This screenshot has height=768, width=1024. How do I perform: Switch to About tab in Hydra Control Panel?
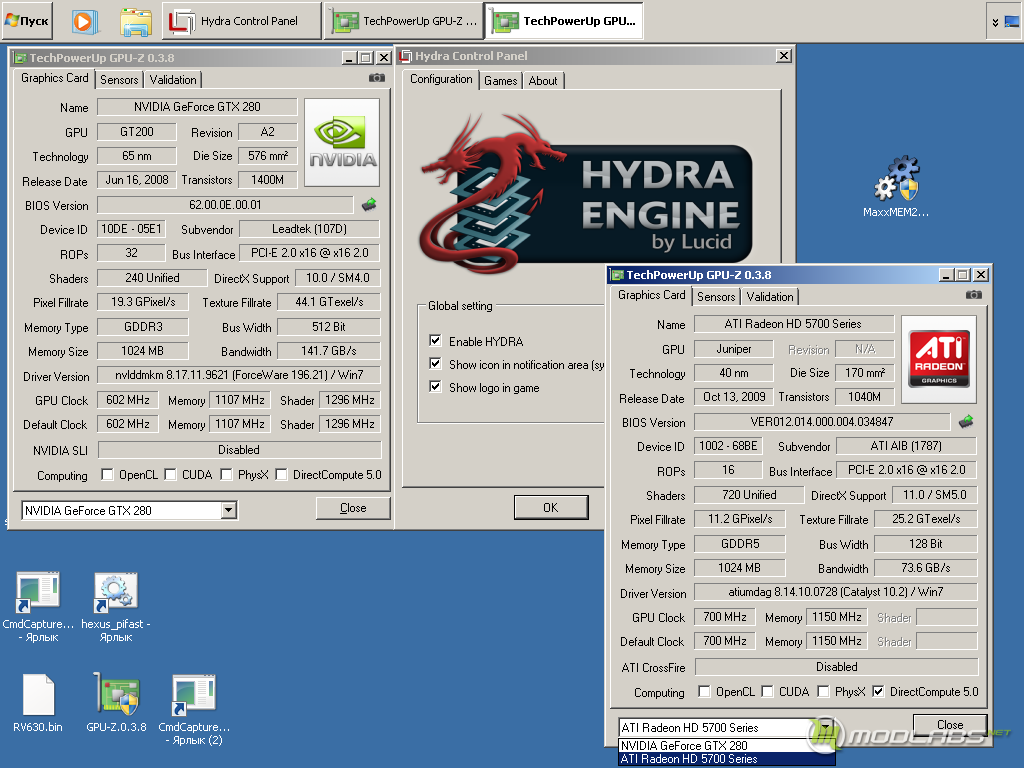coord(543,80)
